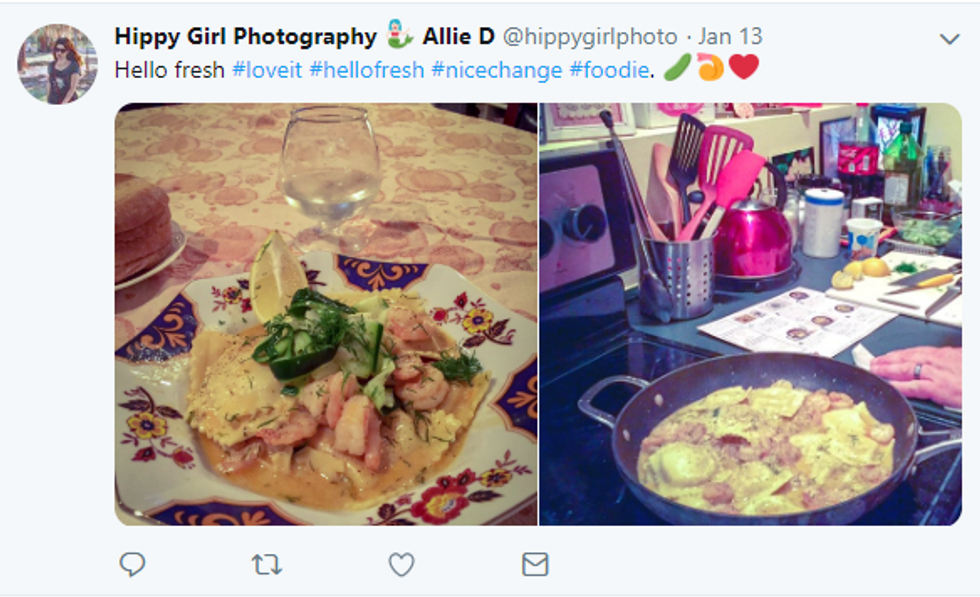This screenshot has width=980, height=597.
Task: Send tweet via direct message envelope
Action: tap(535, 564)
